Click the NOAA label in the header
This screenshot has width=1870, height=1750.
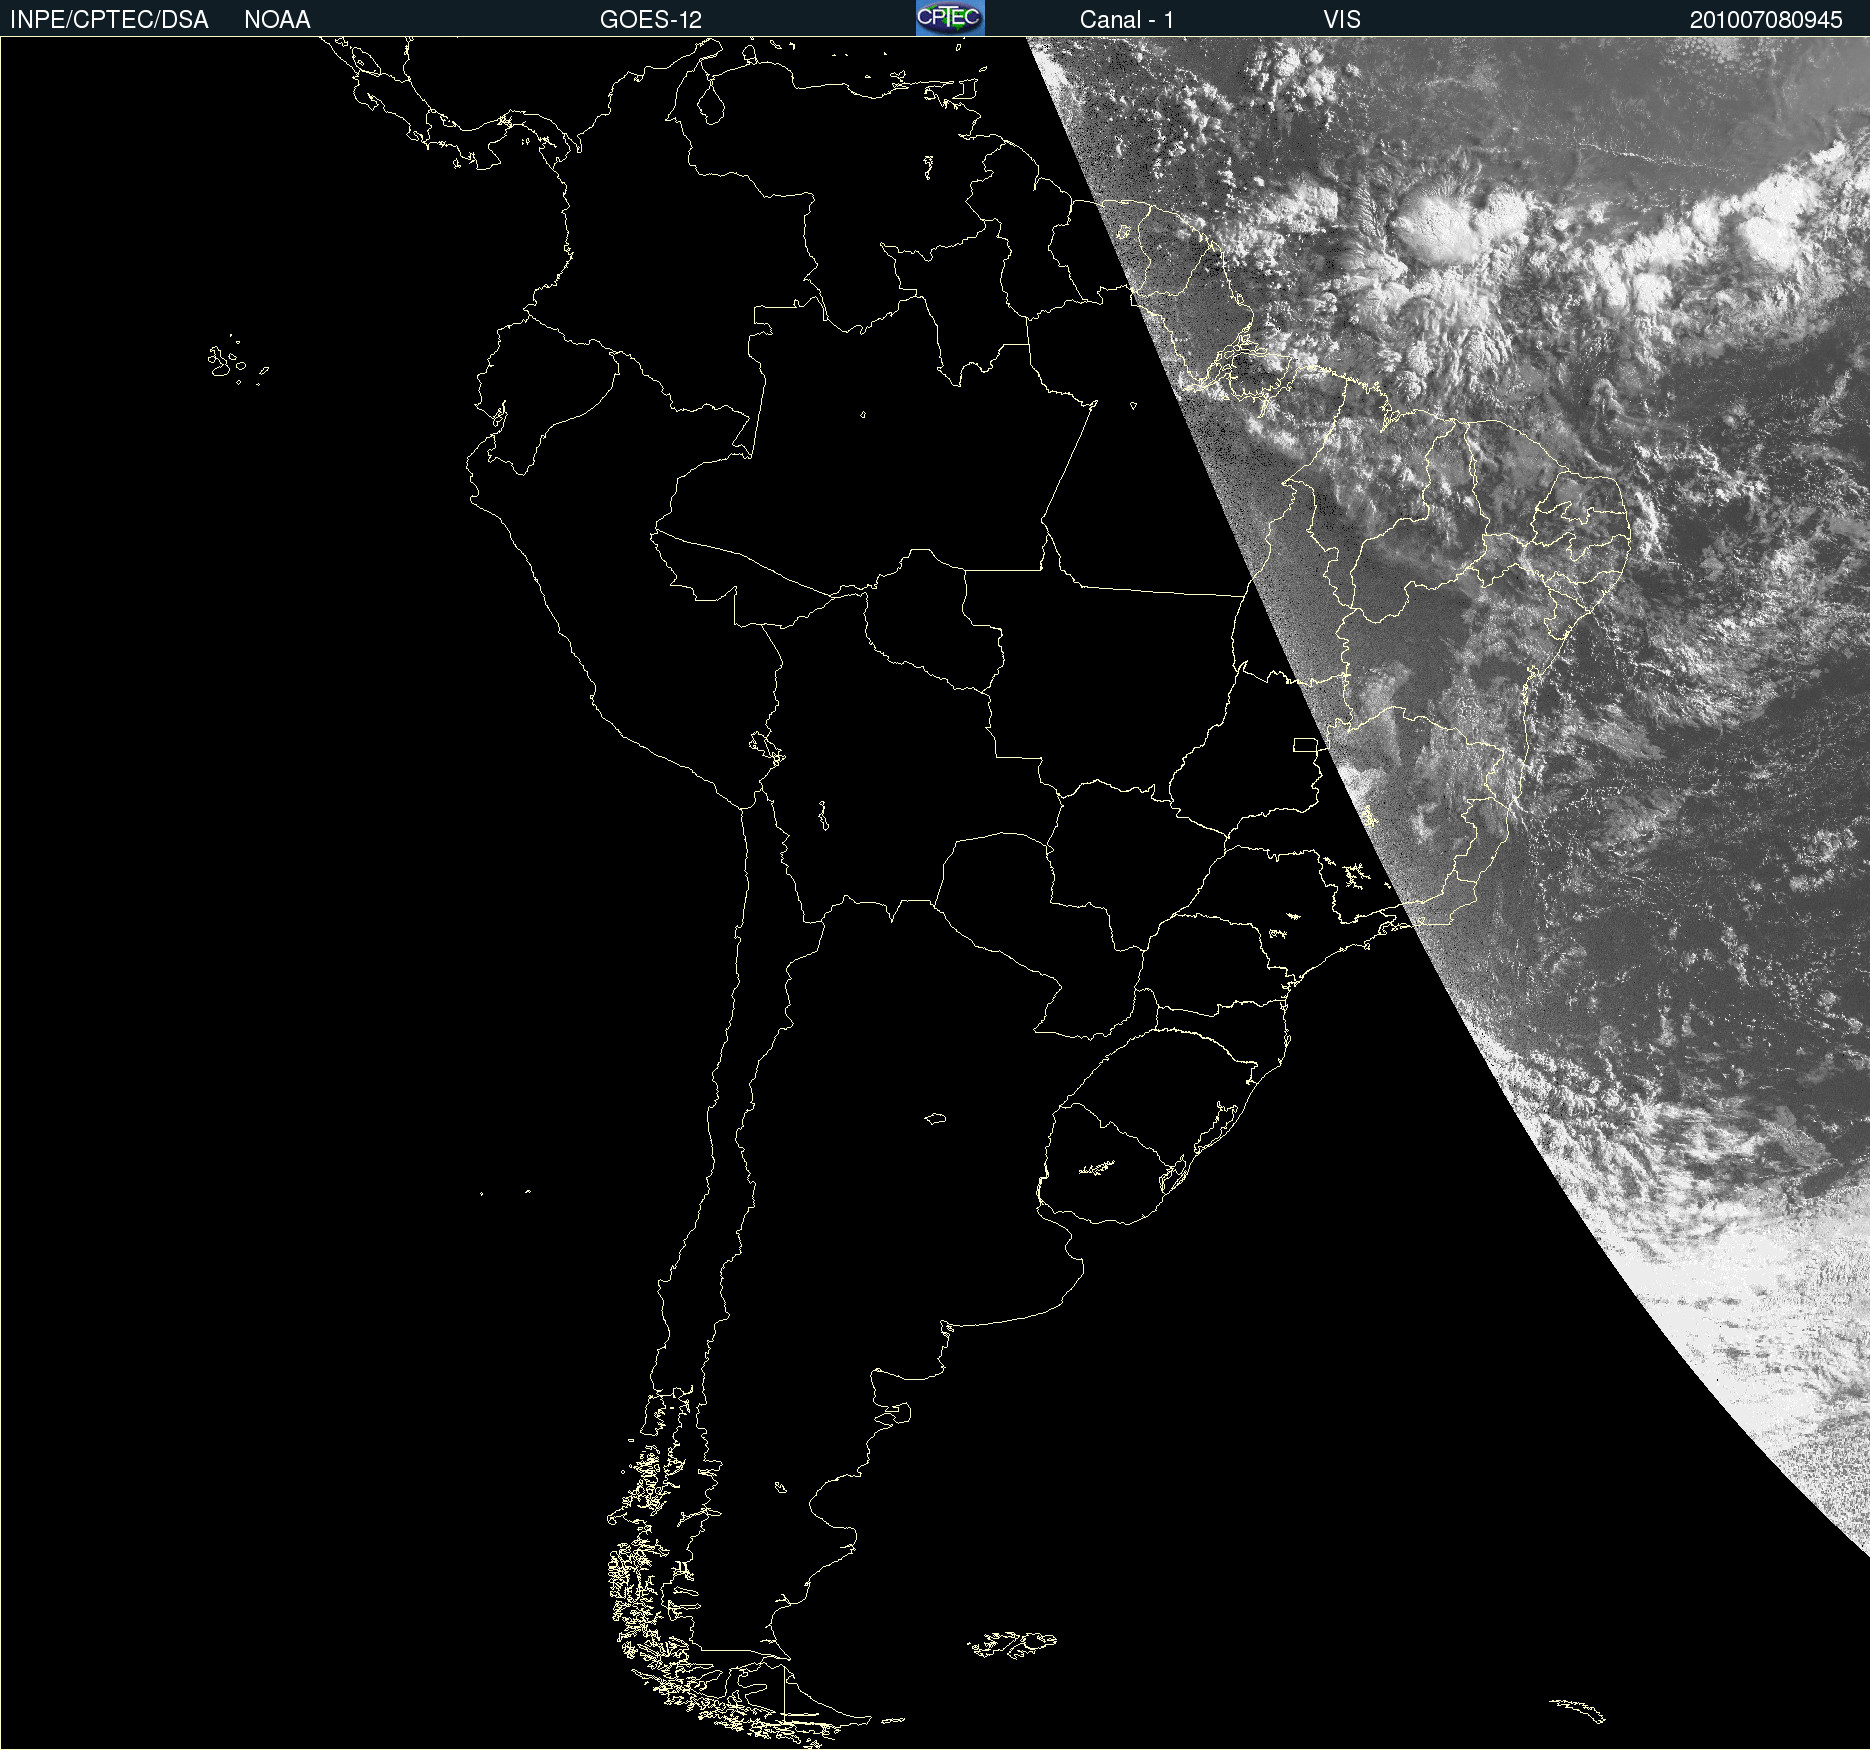pos(277,20)
